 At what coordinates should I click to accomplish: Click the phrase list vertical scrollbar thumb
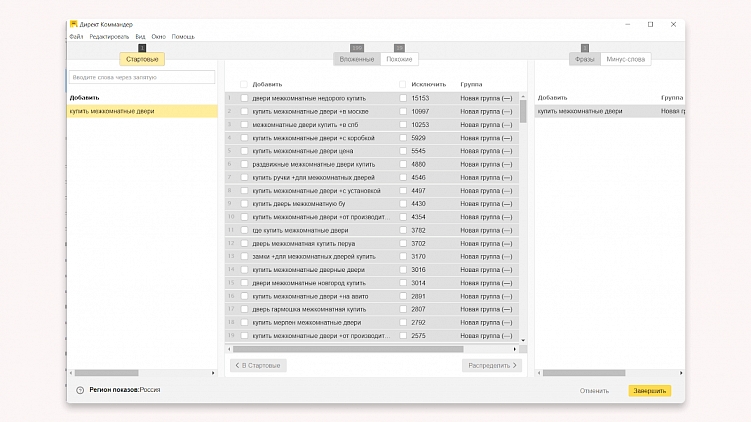pyautogui.click(x=523, y=111)
